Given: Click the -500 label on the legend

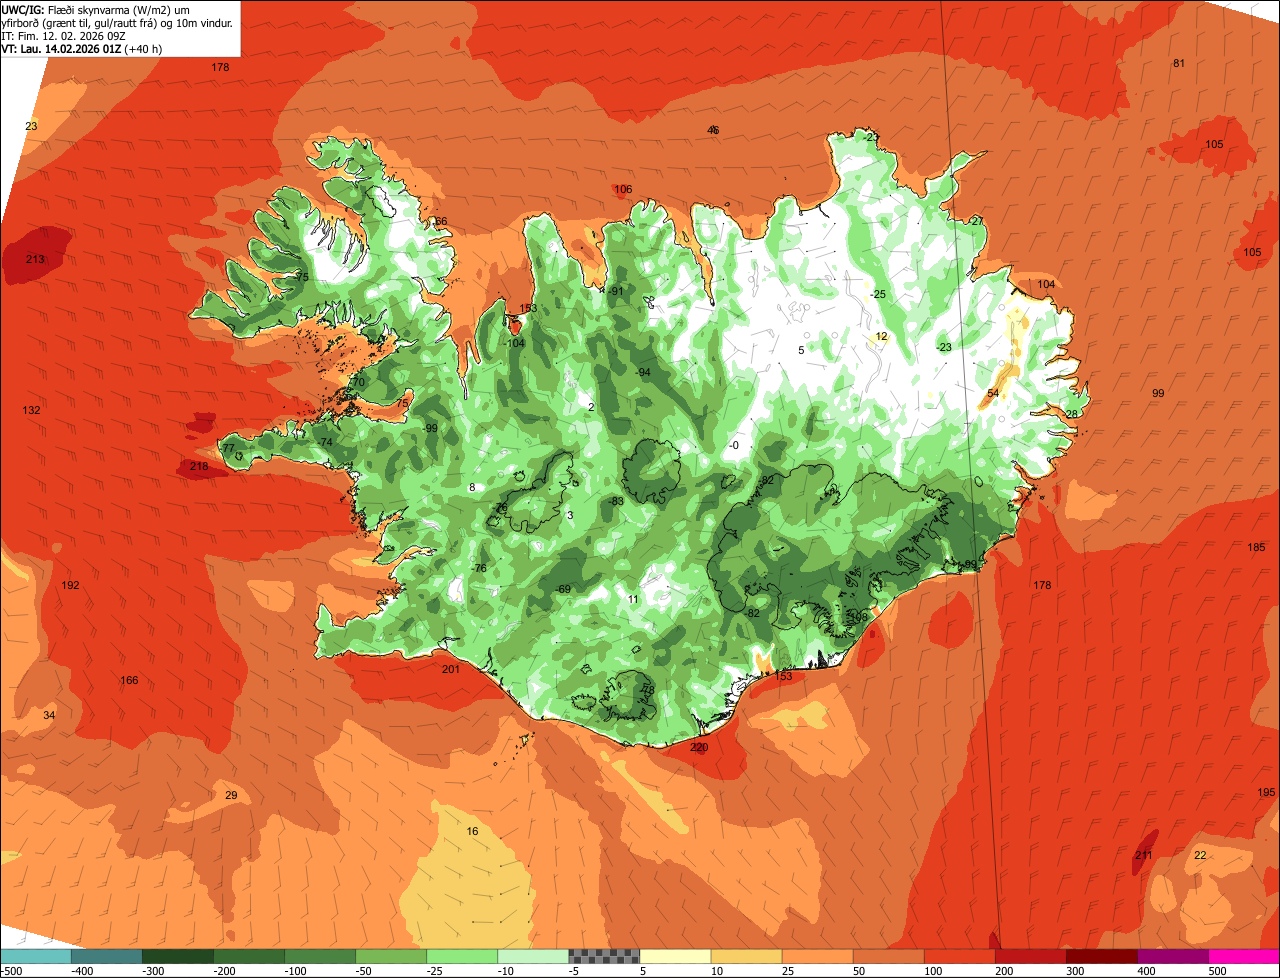Looking at the screenshot, I should coord(11,971).
